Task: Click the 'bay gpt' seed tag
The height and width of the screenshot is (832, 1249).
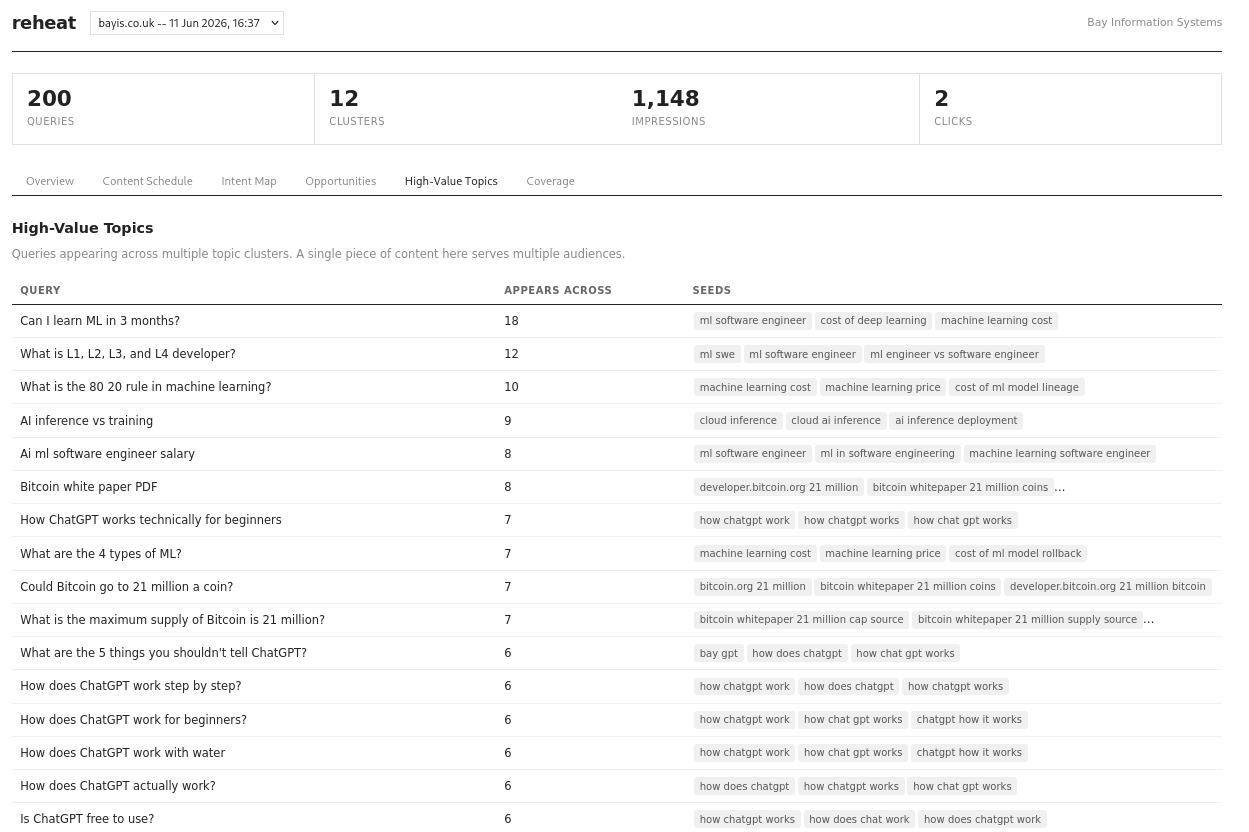Action: pos(718,653)
